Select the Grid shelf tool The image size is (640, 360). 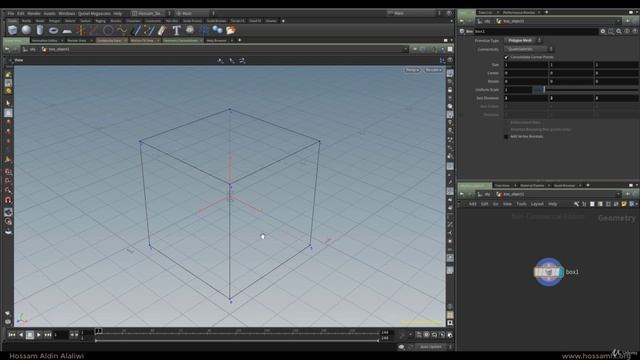(x=67, y=31)
